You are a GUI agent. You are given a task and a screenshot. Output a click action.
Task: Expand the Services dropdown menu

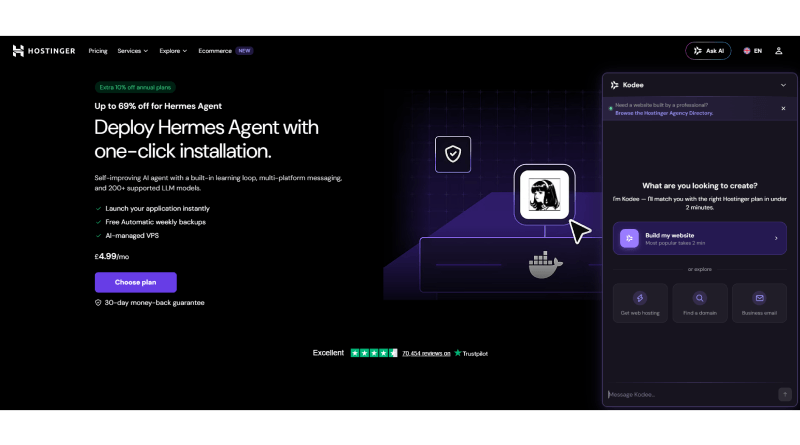(133, 51)
